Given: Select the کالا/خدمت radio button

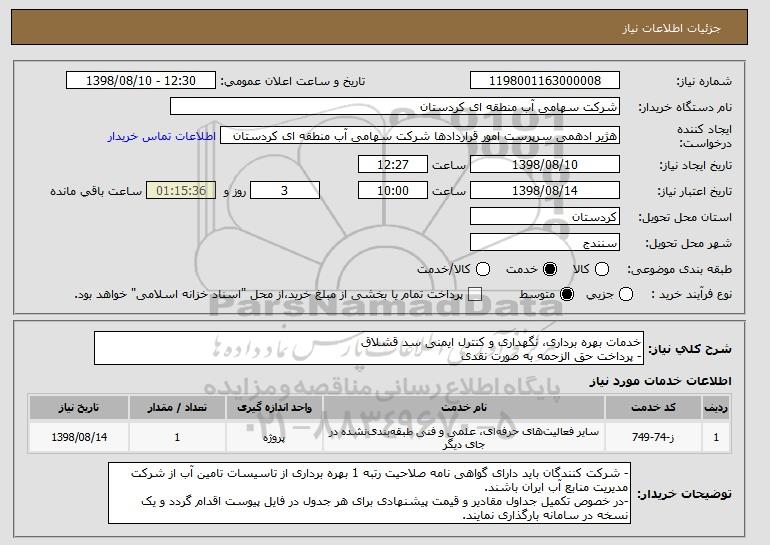Looking at the screenshot, I should coord(483,269).
